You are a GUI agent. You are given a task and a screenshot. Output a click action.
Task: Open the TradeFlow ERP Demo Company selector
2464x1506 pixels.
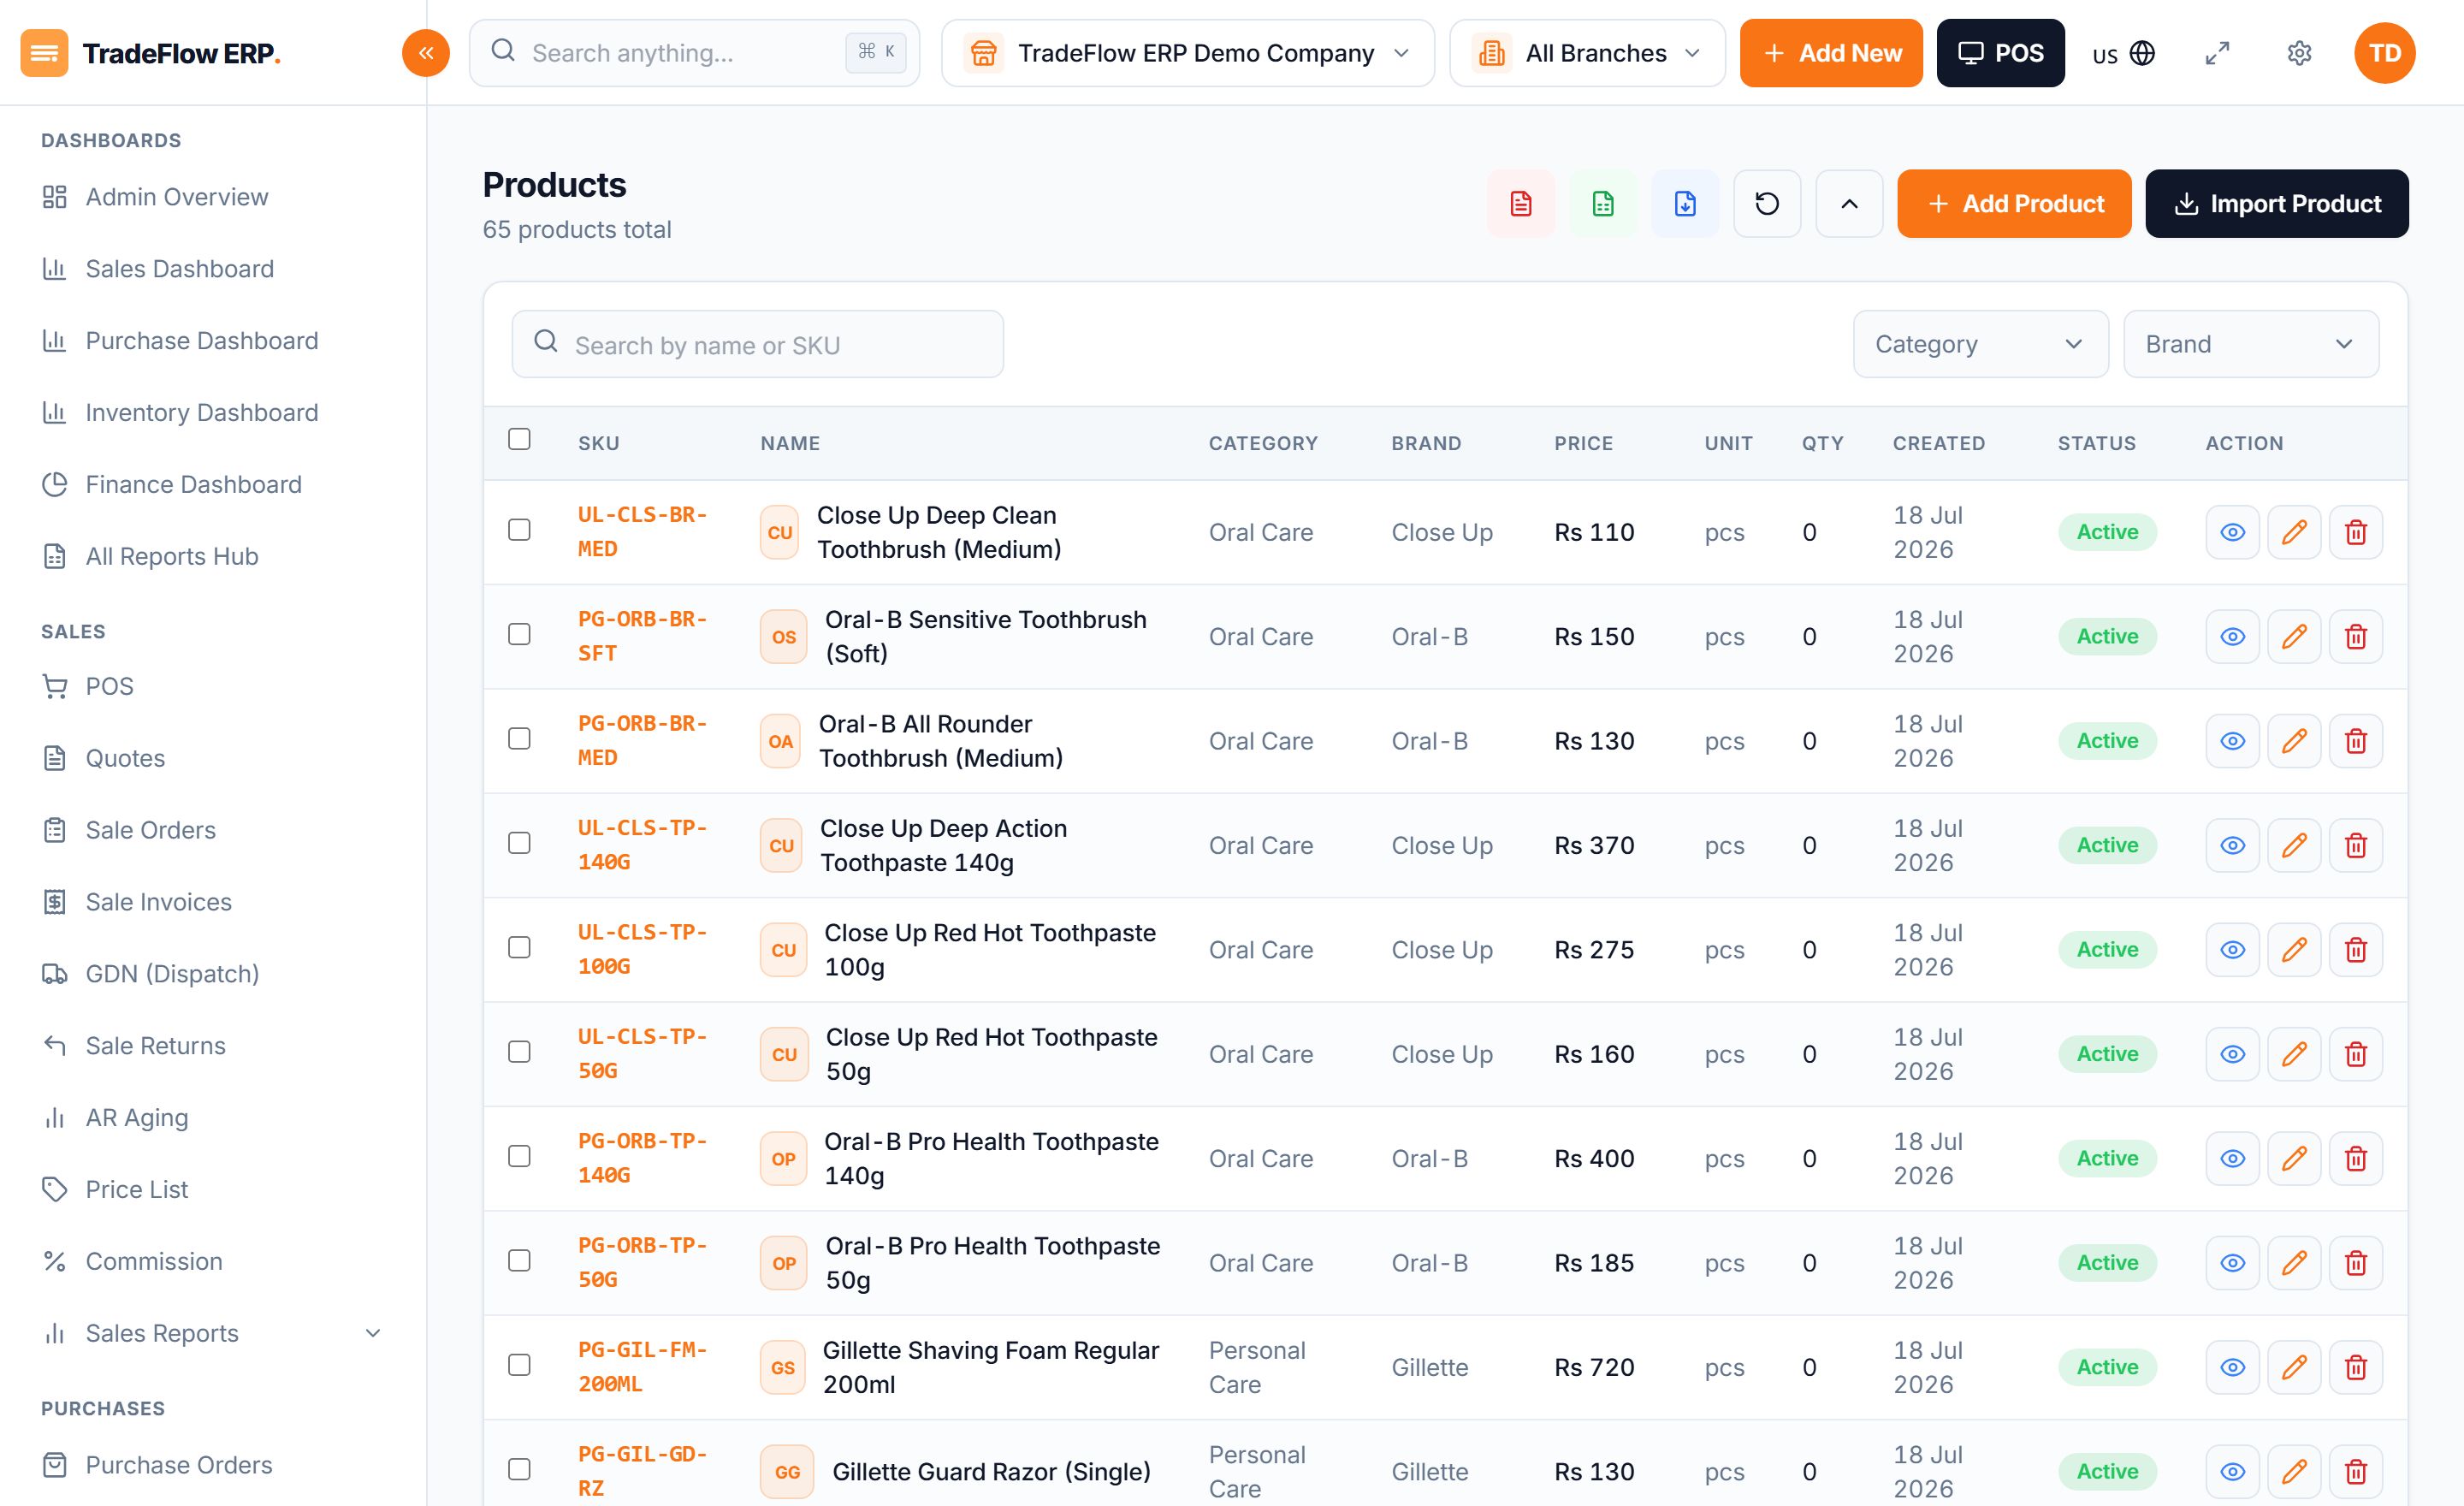click(1187, 53)
